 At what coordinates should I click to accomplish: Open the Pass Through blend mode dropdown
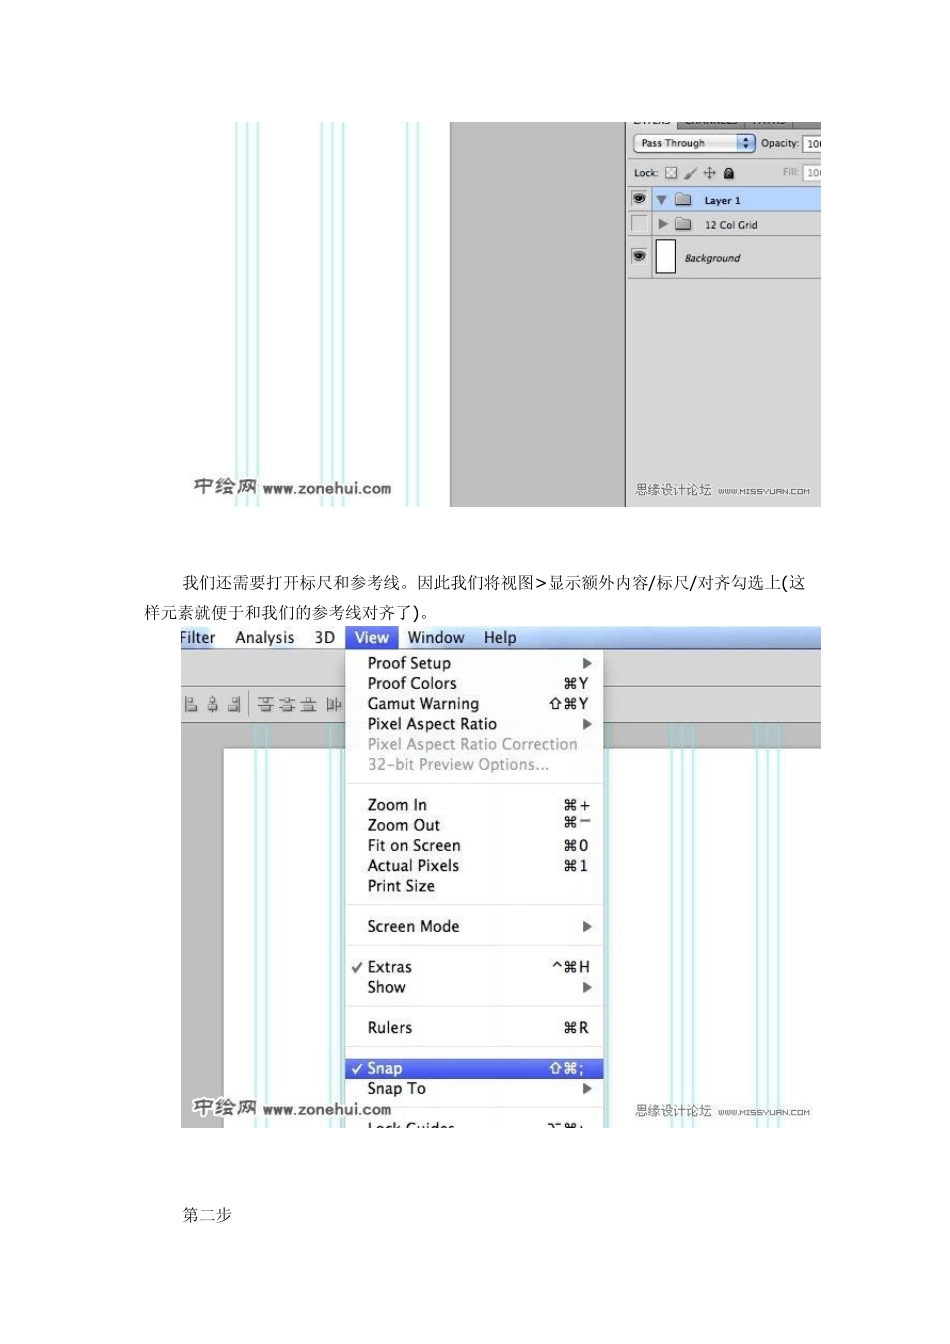pyautogui.click(x=694, y=143)
